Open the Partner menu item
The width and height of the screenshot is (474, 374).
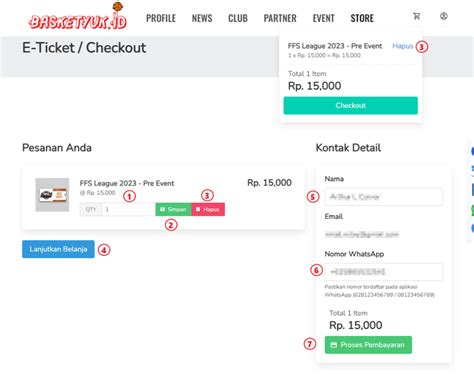[280, 18]
